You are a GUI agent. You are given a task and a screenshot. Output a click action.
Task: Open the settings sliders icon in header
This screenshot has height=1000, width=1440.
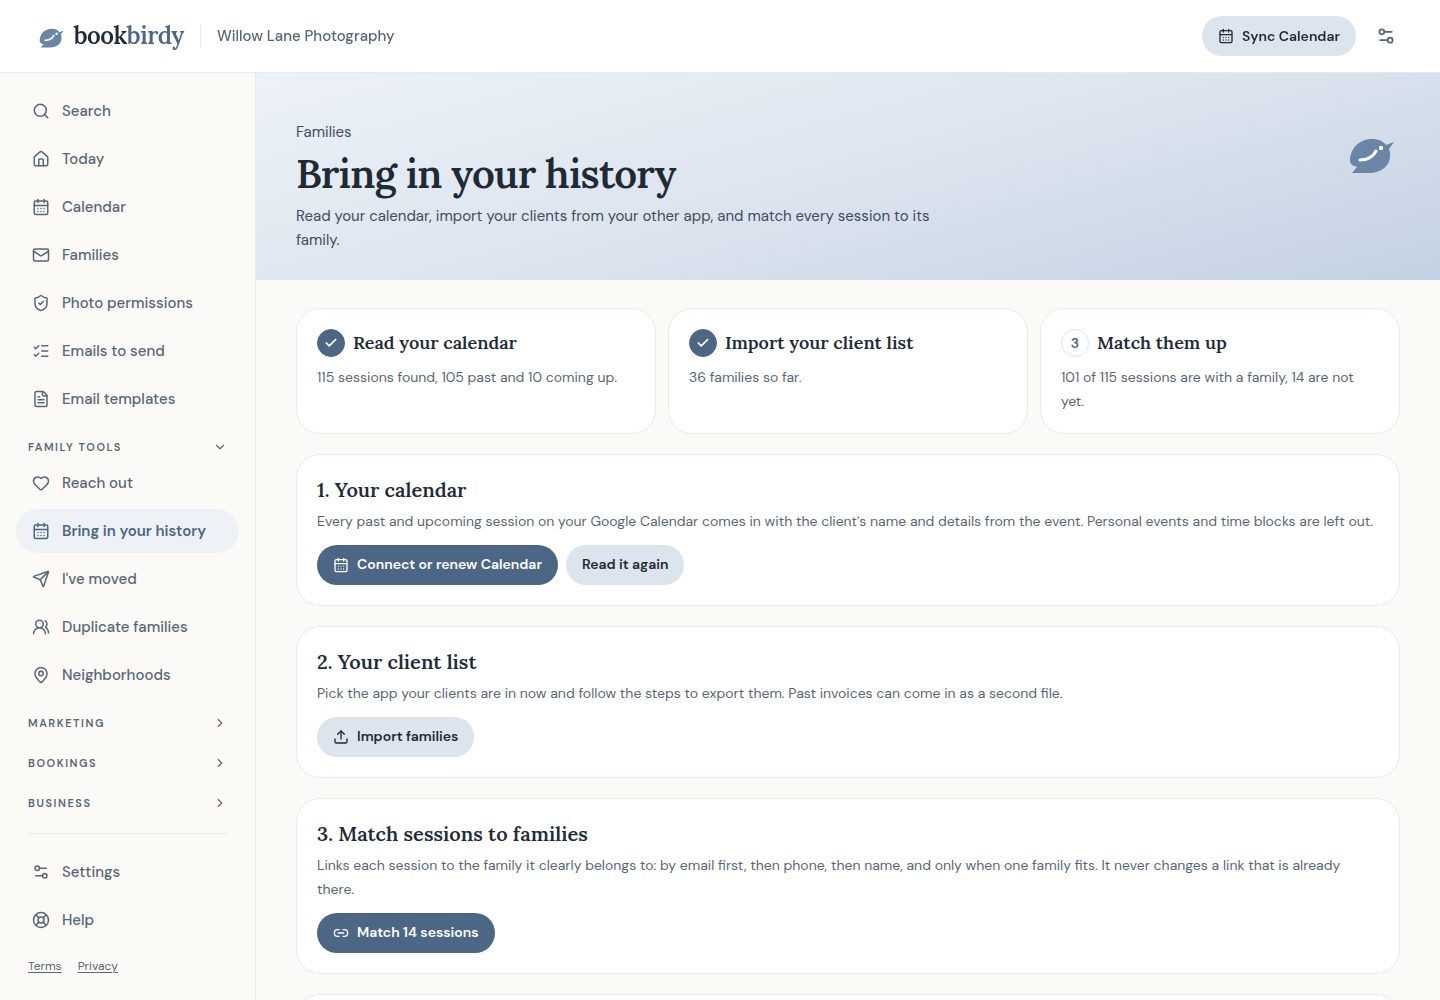[x=1386, y=36]
